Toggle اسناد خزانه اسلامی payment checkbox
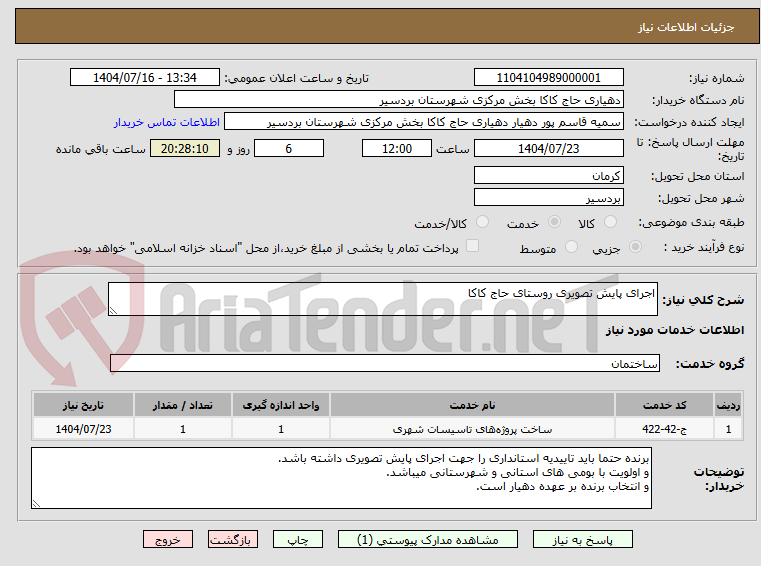 pyautogui.click(x=472, y=246)
